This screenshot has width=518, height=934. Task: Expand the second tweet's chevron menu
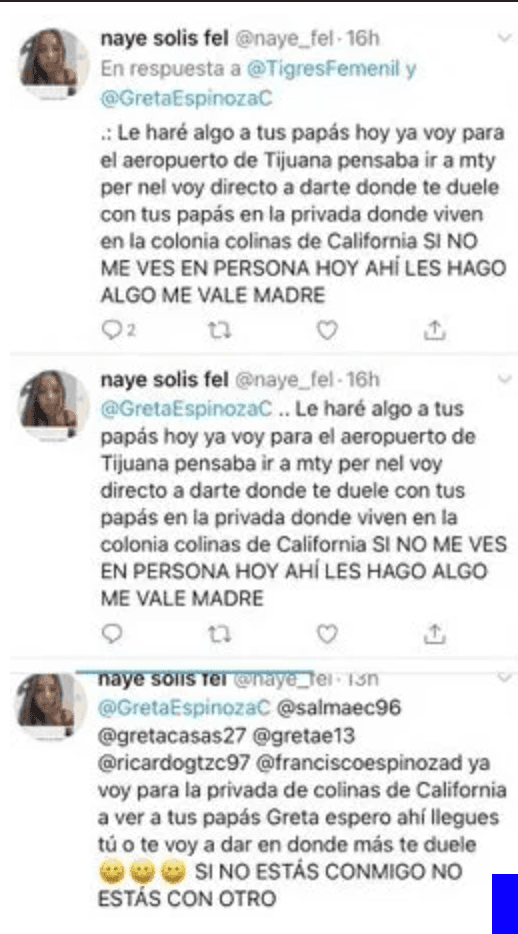tap(504, 379)
